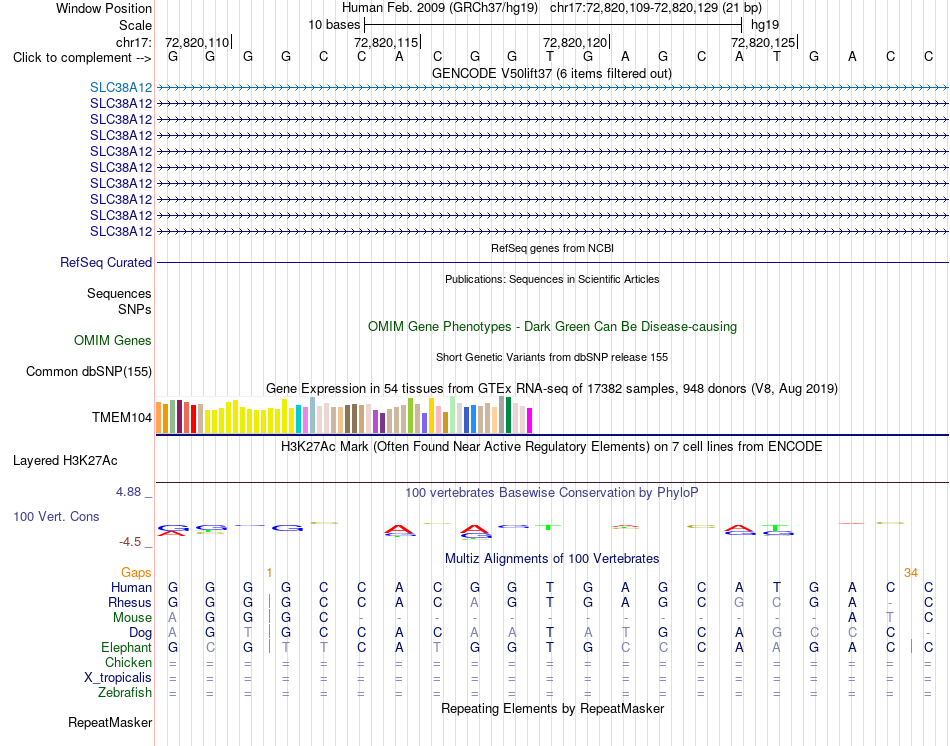This screenshot has height=746, width=950.
Task: Click the GENCODE V50lift37 track title
Action: [551, 73]
